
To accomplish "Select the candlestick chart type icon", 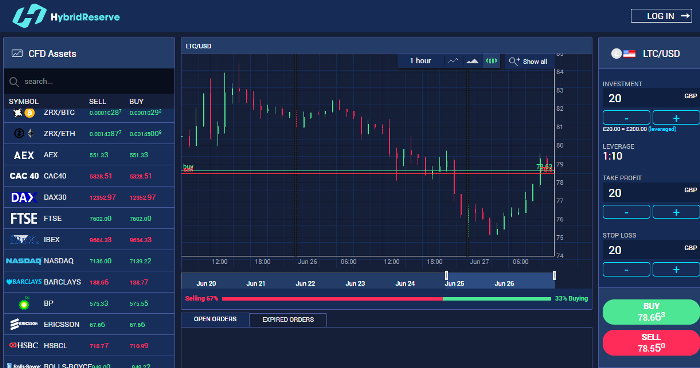I will pyautogui.click(x=492, y=61).
